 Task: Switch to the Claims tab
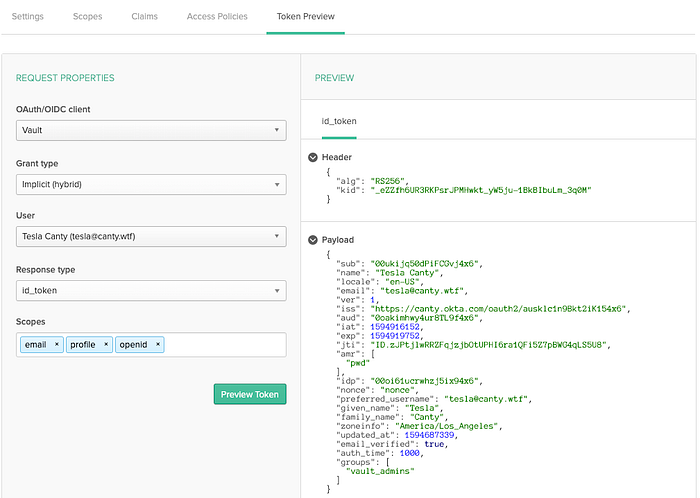[x=145, y=17]
